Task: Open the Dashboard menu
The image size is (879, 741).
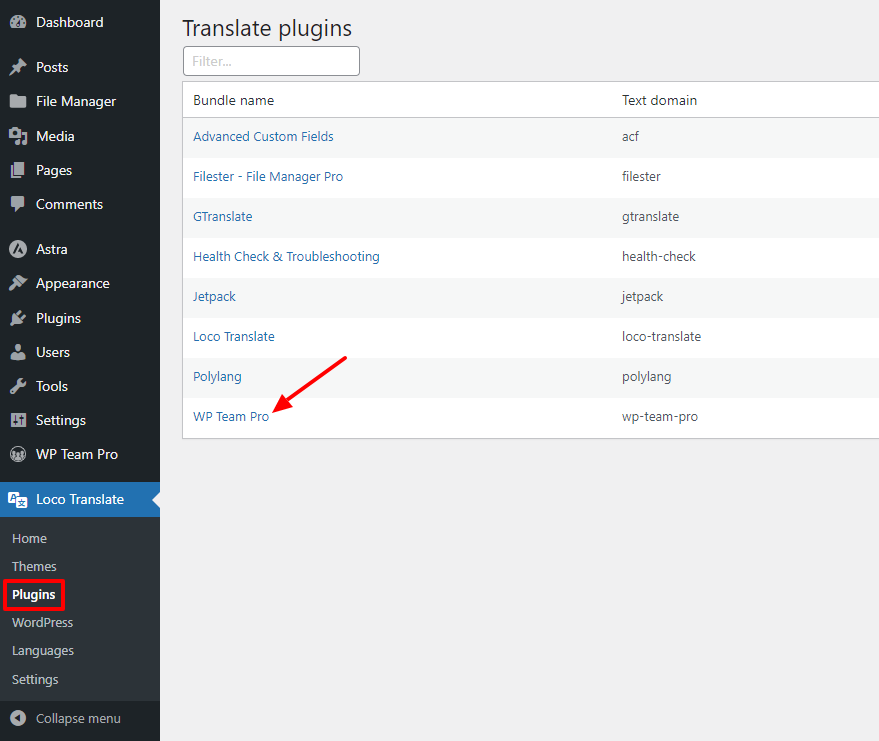Action: 70,22
